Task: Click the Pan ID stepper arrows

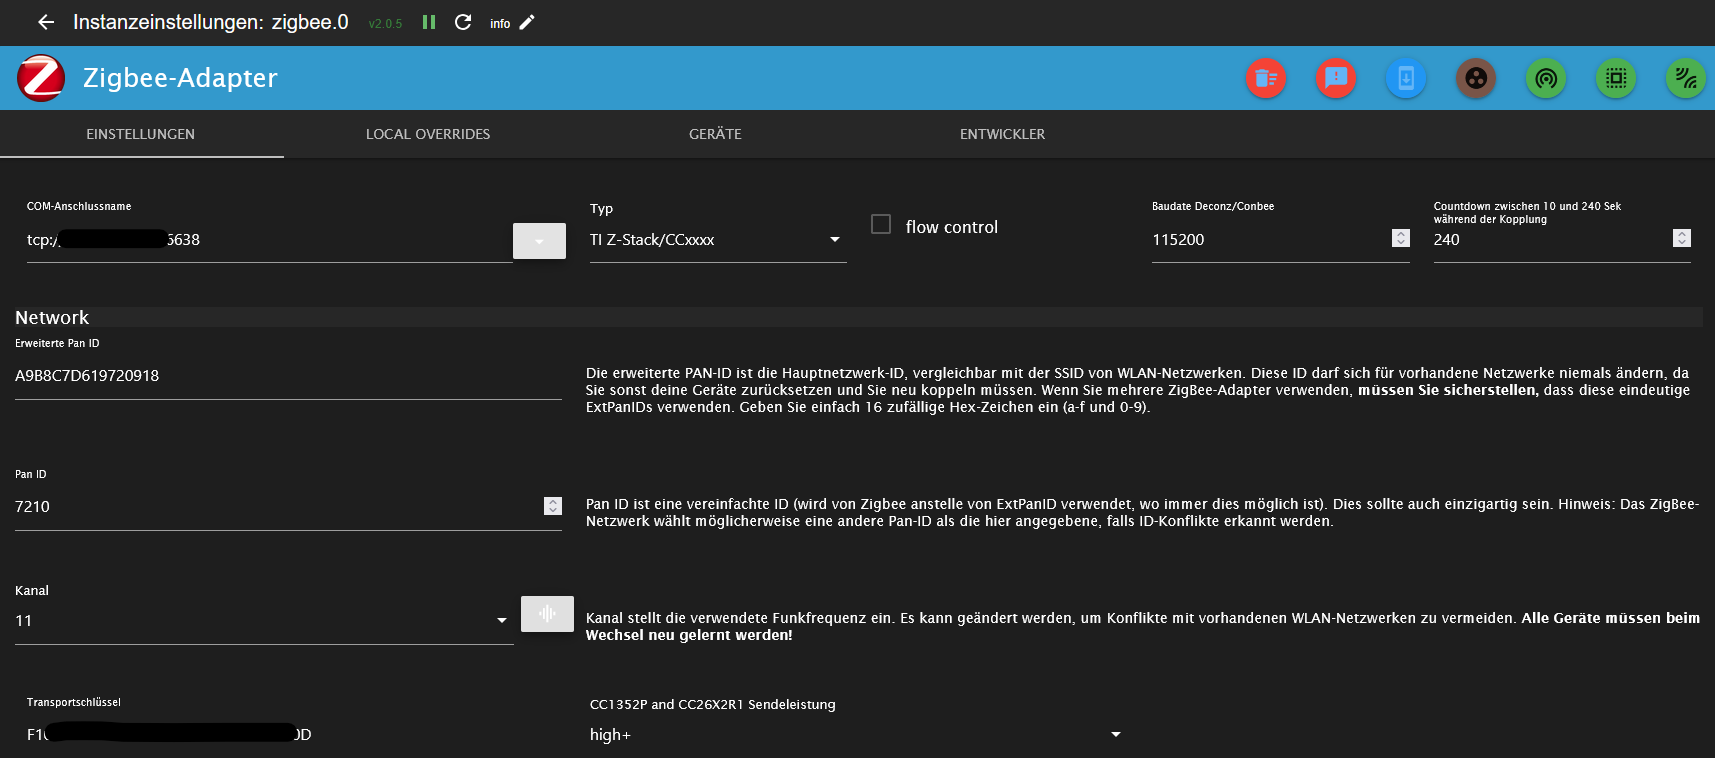Action: coord(553,506)
